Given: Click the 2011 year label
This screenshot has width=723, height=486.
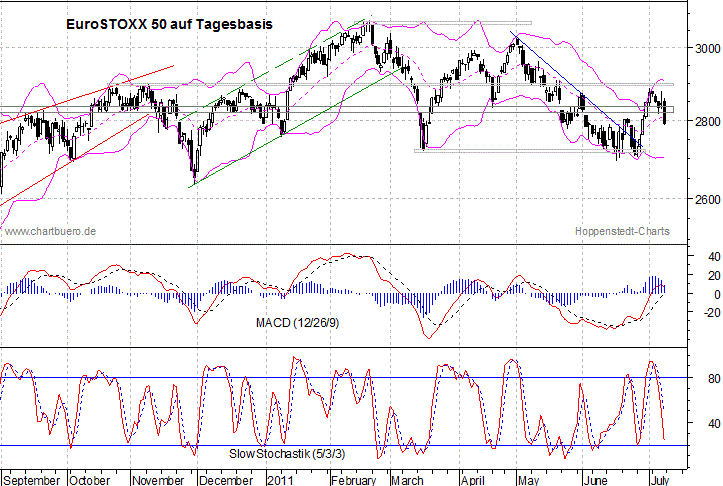Looking at the screenshot, I should (x=280, y=480).
